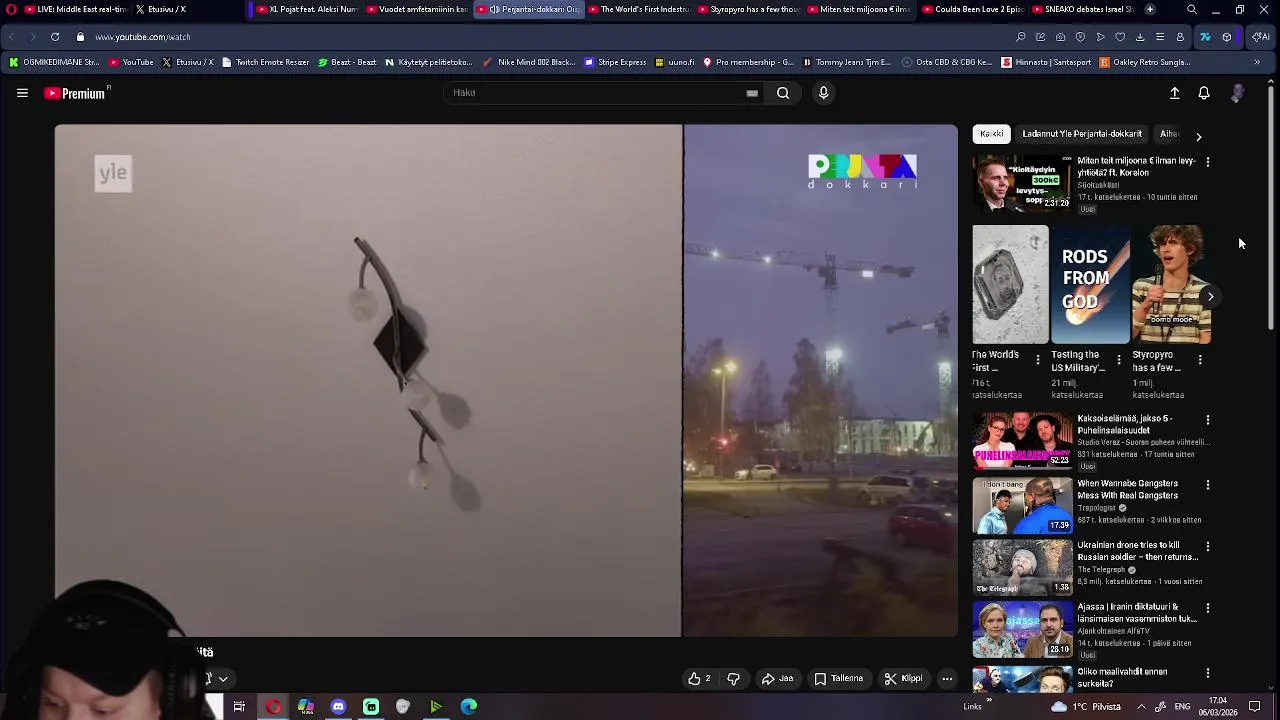Open Stripe Express bookmark
The image size is (1280, 720).
(615, 62)
